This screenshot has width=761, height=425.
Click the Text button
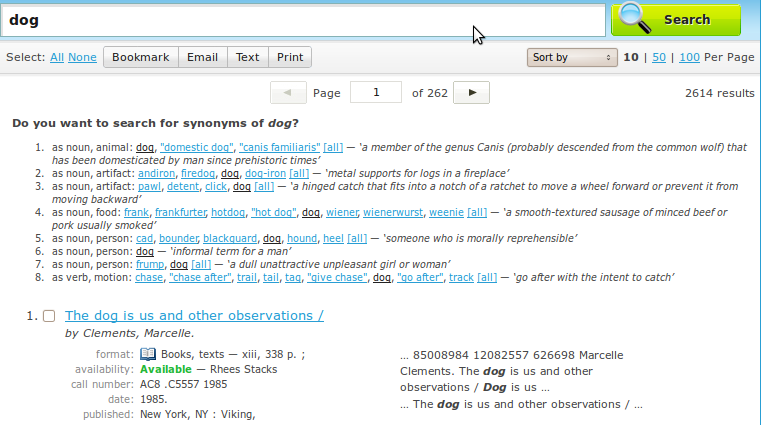point(248,57)
